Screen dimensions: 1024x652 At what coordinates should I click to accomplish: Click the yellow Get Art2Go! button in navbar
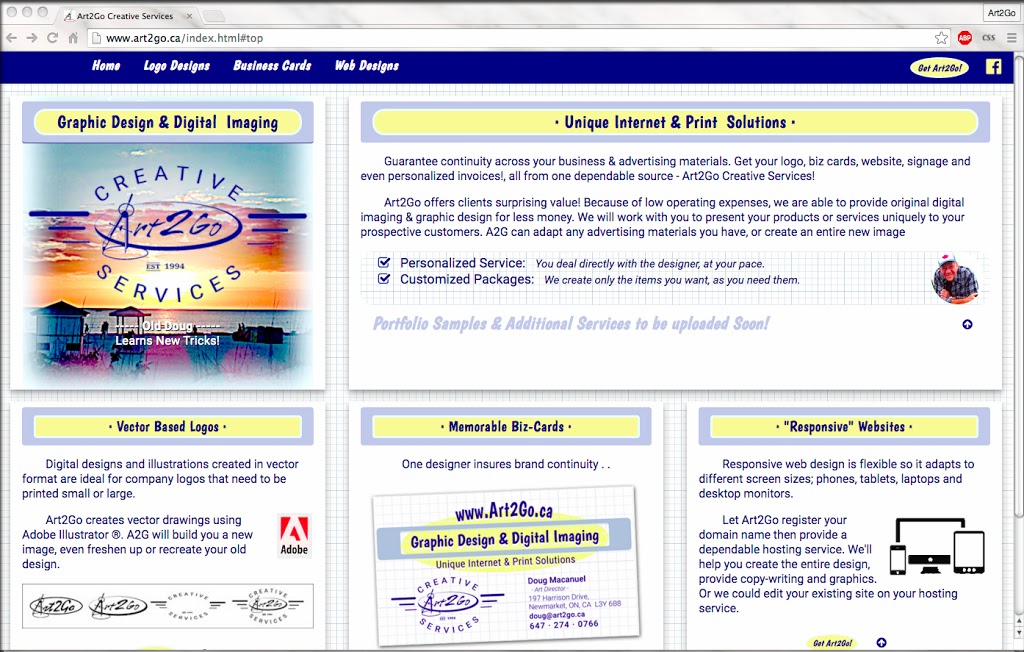[940, 67]
